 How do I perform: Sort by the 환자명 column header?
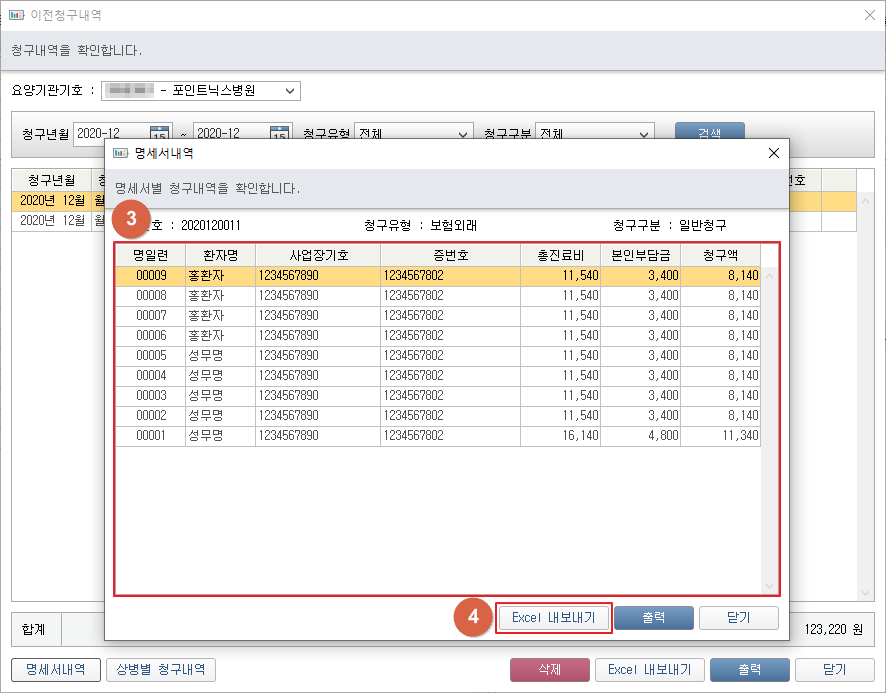pyautogui.click(x=220, y=255)
